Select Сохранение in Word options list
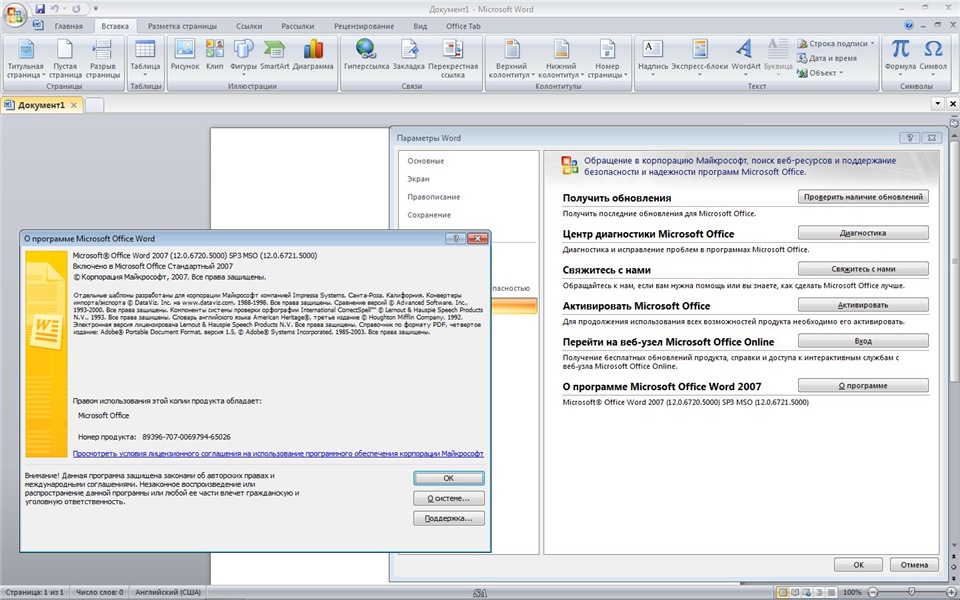 [429, 215]
